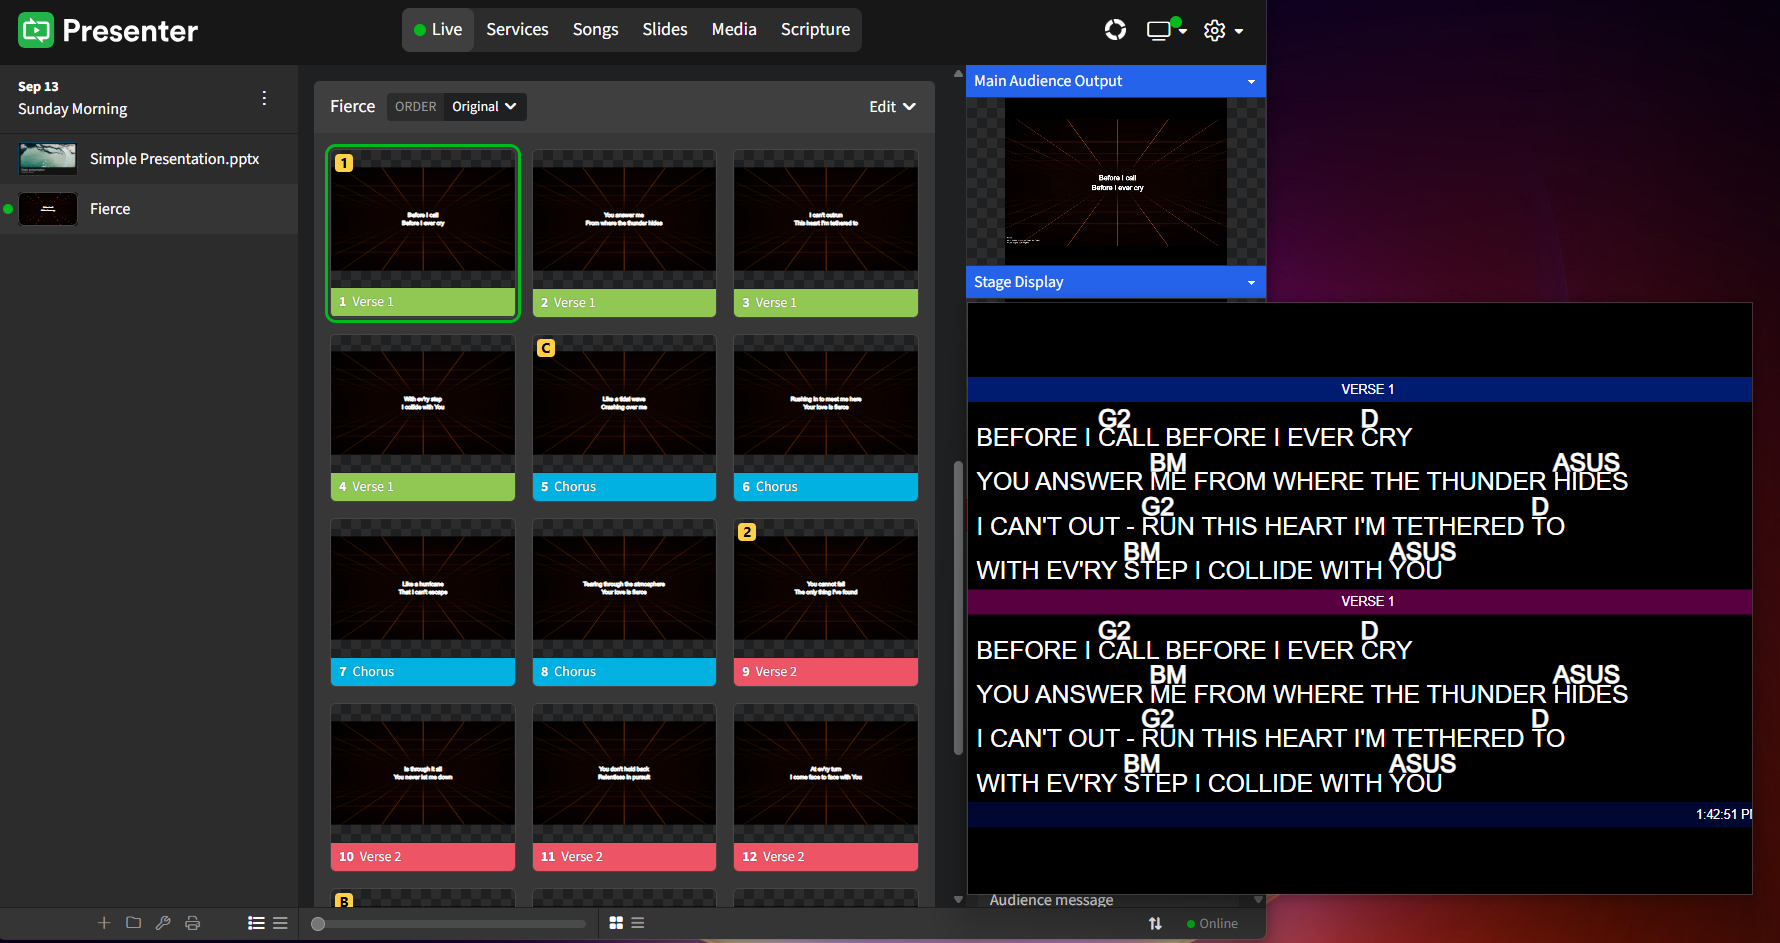Screen dimensions: 1780x943
Task: Click the yellow 2 hotkey badge on slide 9
Action: [747, 532]
